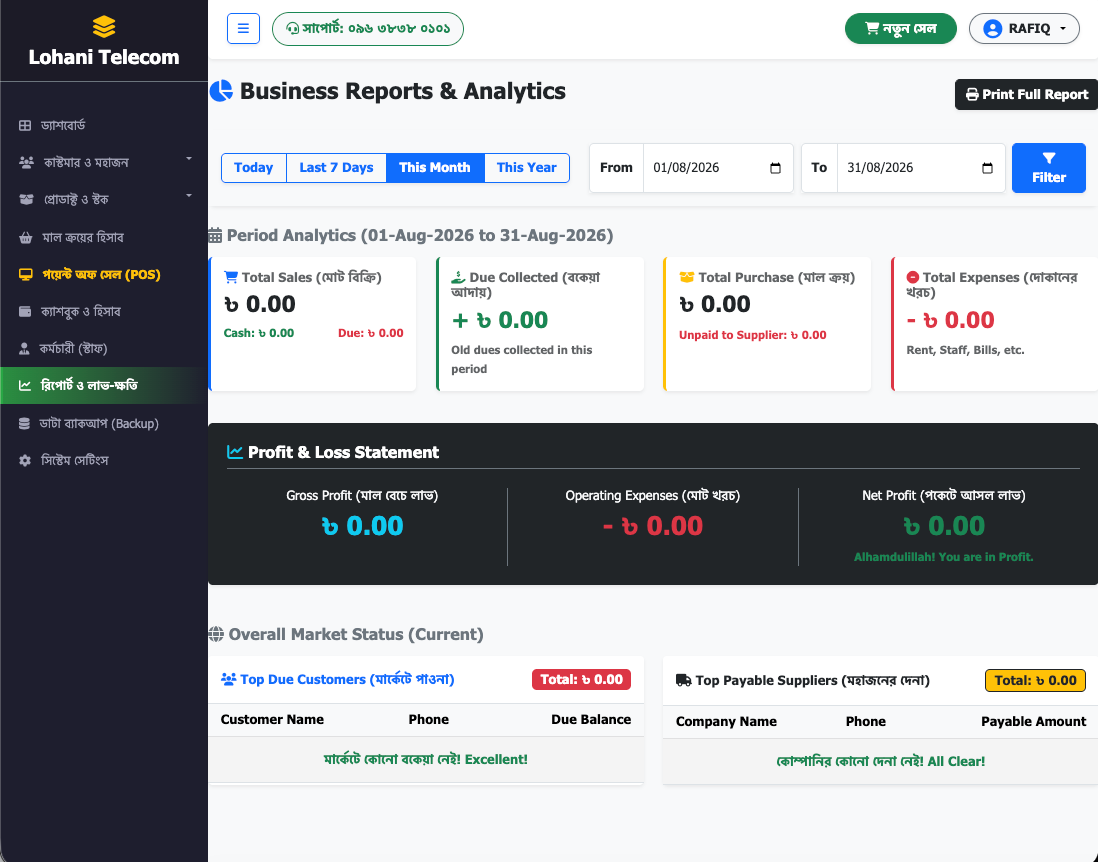Viewport: 1098px width, 862px height.
Task: Click the Company Name column header
Action: point(726,722)
